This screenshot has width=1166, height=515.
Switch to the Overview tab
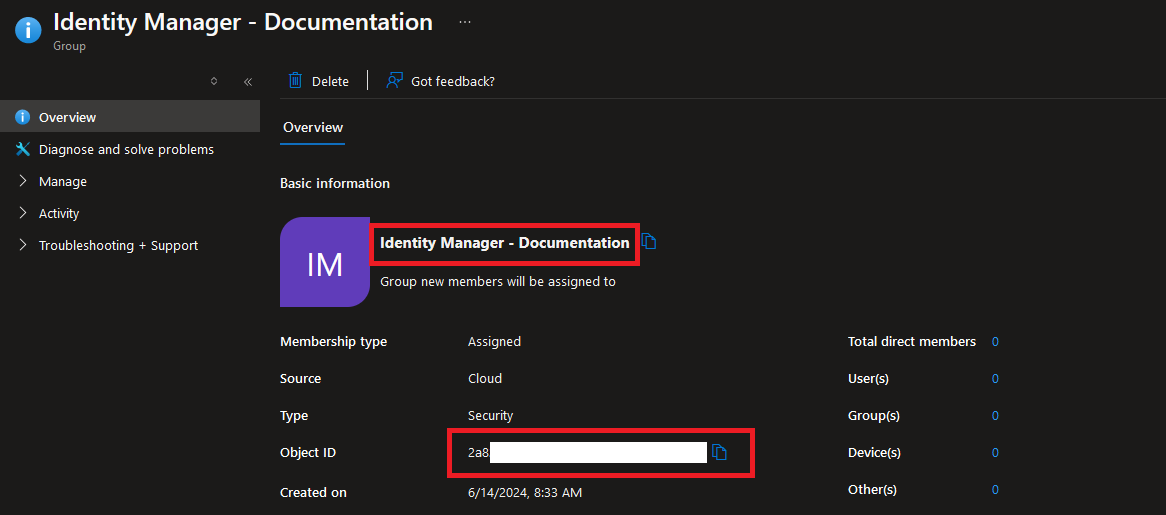pos(313,127)
